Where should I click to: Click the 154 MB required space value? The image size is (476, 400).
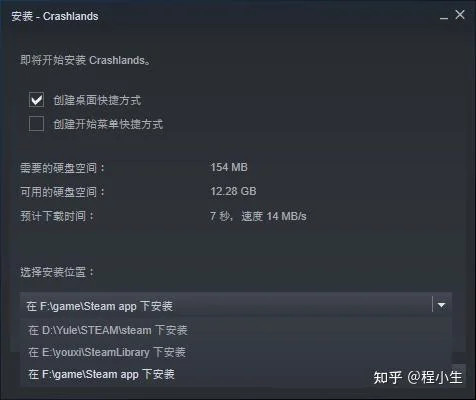(229, 167)
